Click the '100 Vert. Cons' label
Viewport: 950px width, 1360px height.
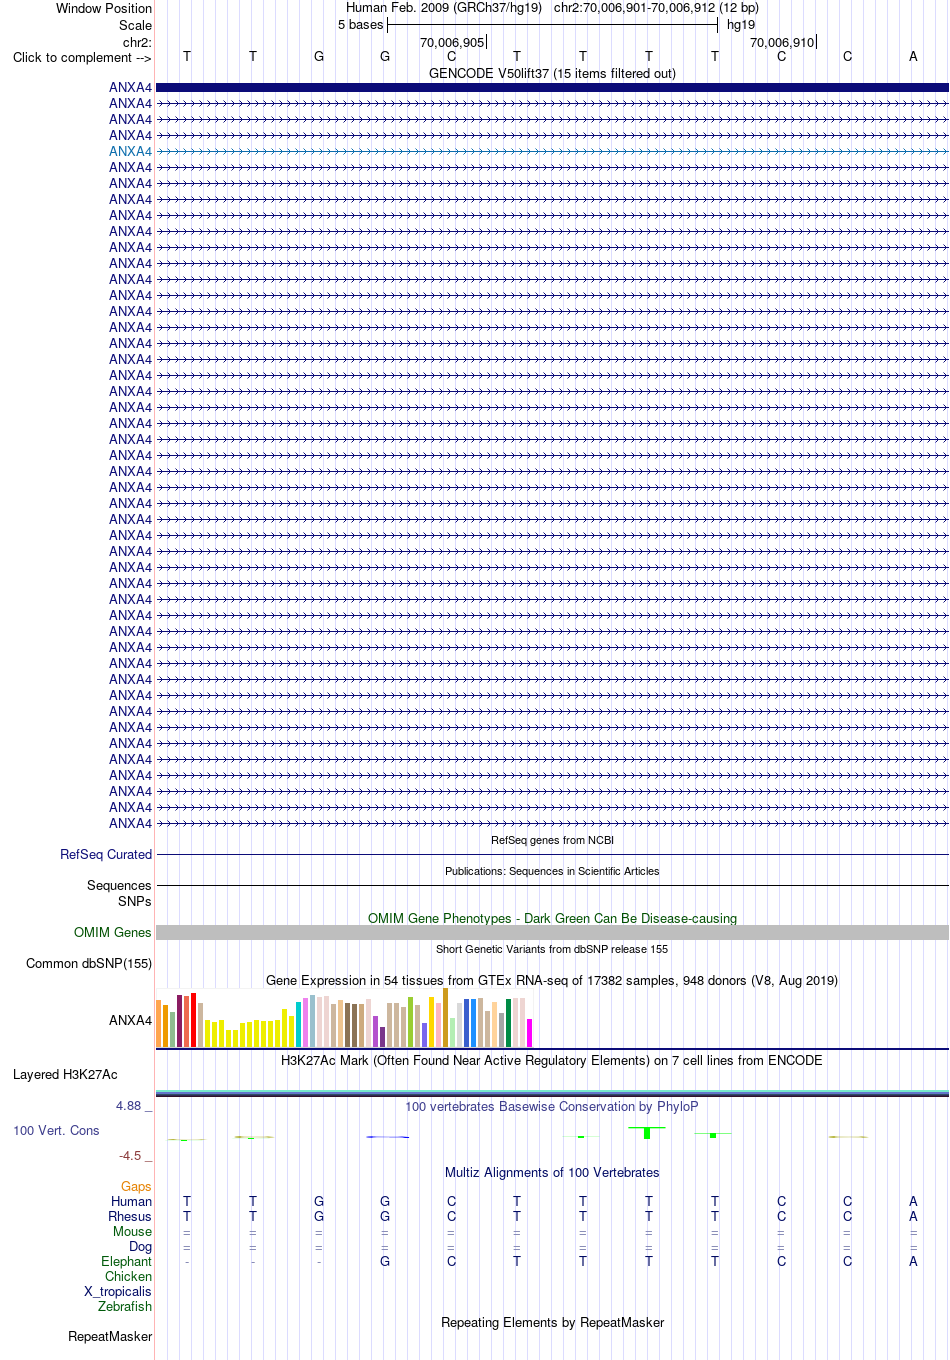coord(56,1130)
